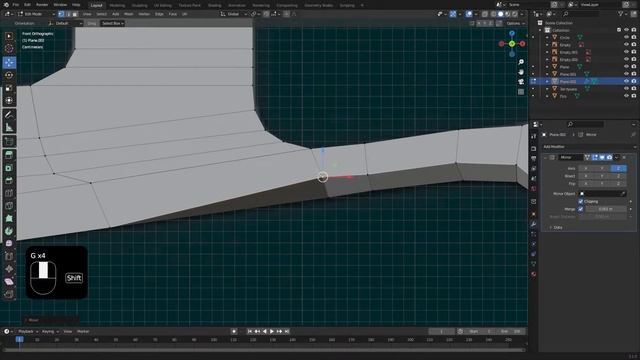Toggle the Merge checkbox in Mirror modifier
640x360 pixels.
pos(580,209)
